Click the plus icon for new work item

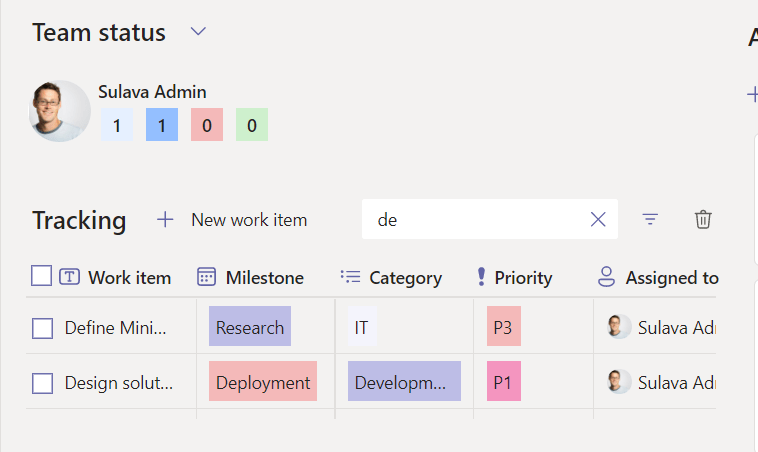point(165,219)
